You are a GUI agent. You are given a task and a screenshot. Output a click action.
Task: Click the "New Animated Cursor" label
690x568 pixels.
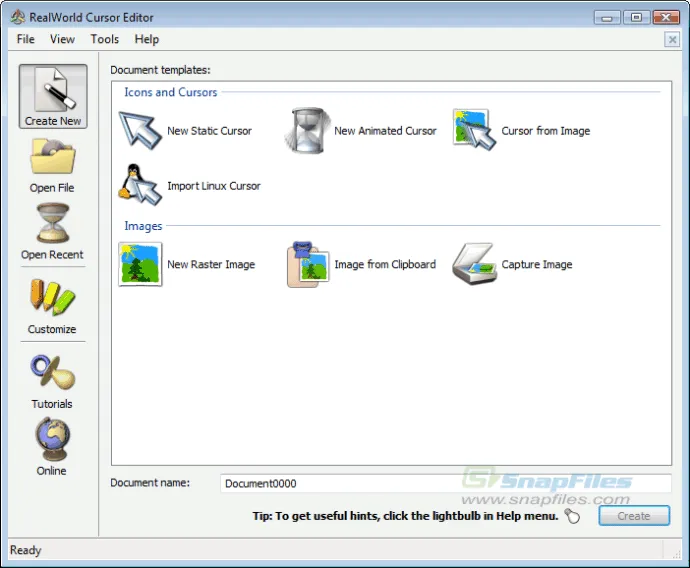tap(385, 131)
